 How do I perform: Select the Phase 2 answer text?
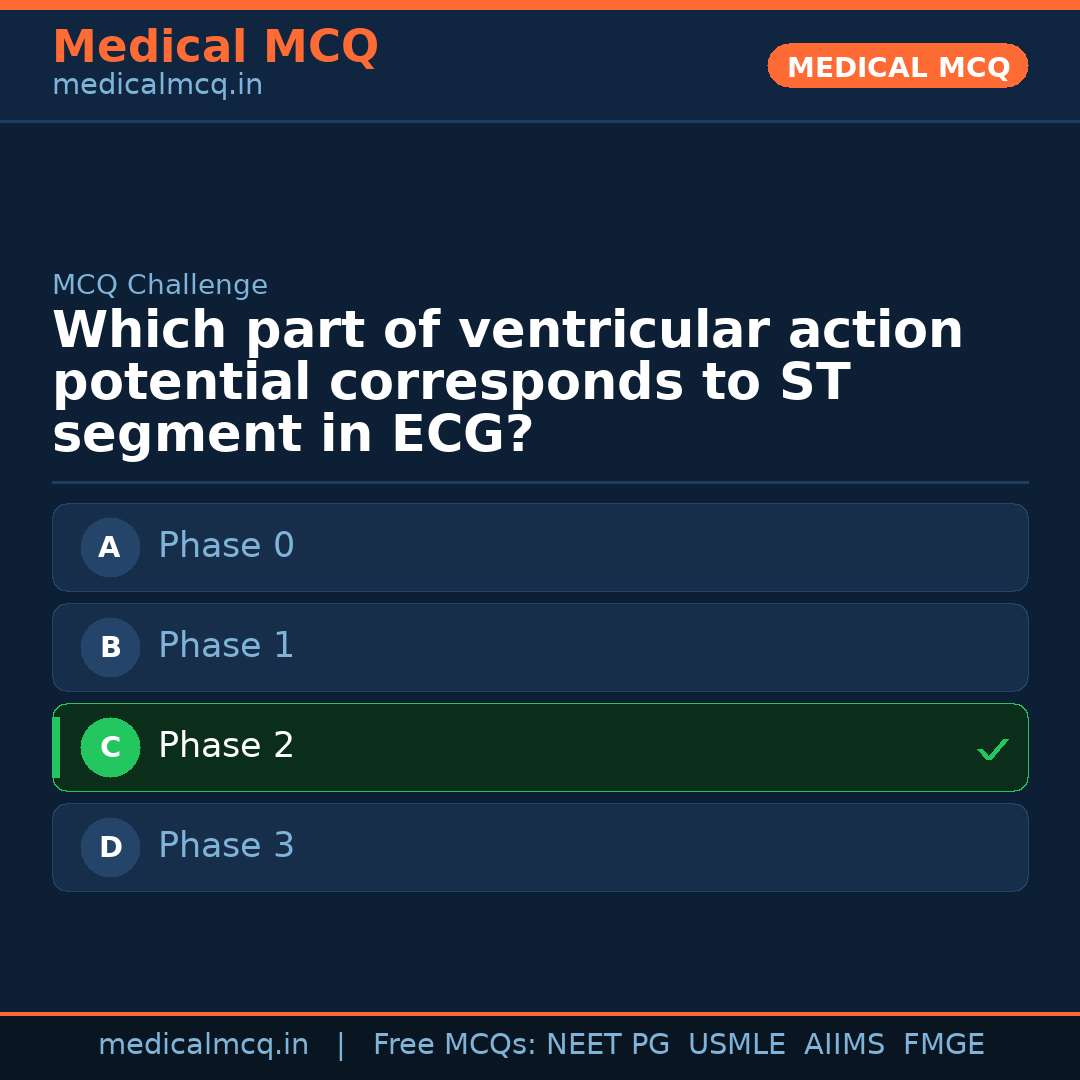(x=226, y=746)
